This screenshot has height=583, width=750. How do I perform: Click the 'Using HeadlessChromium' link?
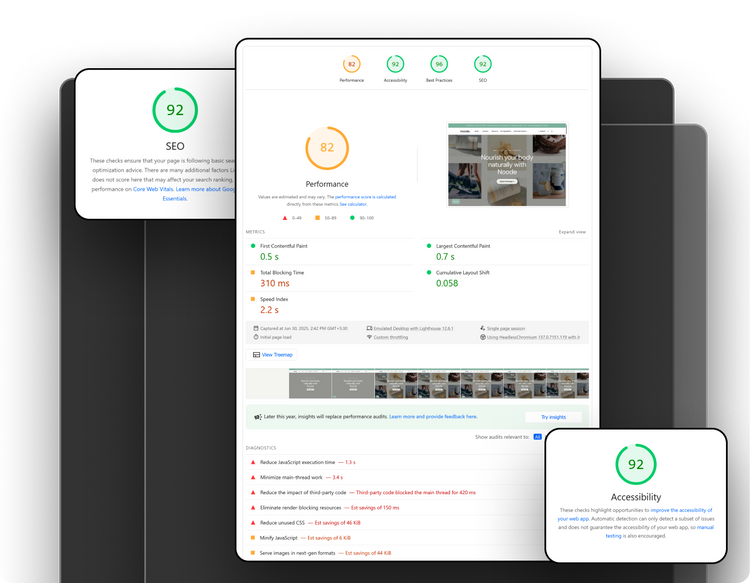533,337
